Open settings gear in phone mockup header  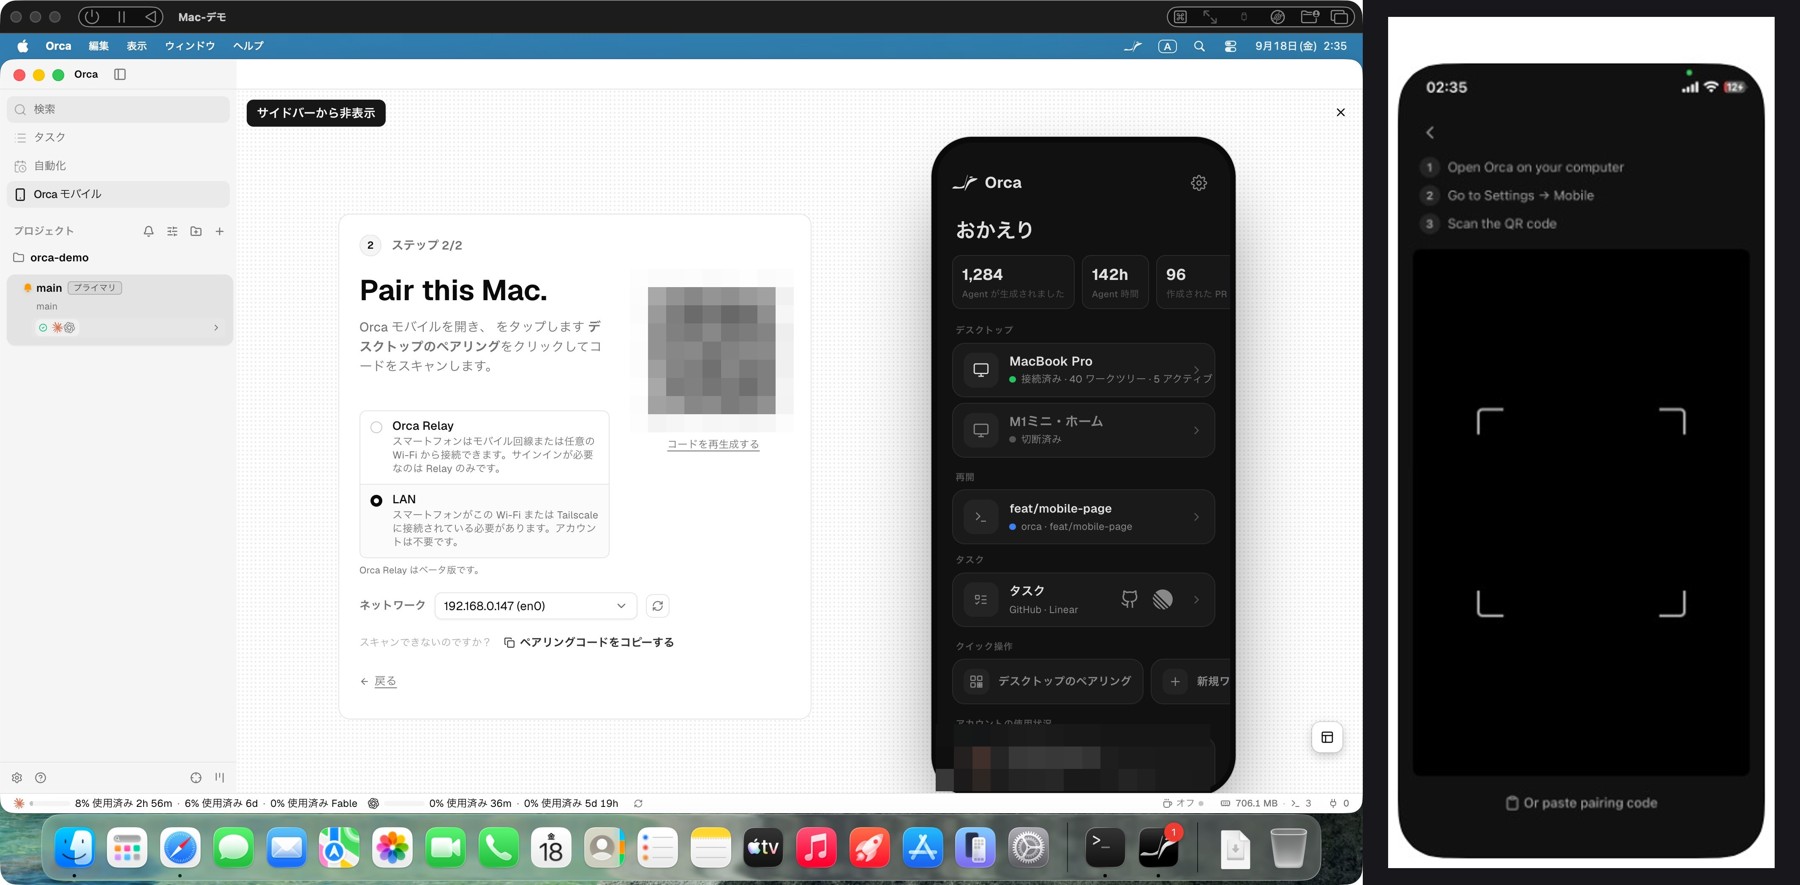pos(1199,183)
